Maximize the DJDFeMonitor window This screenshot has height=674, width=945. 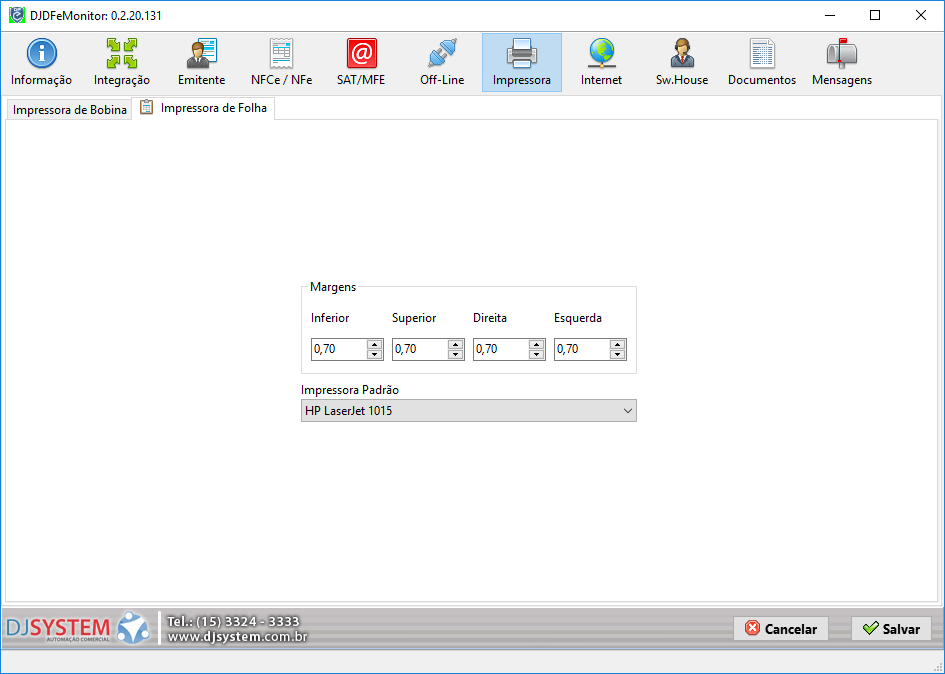pos(875,15)
